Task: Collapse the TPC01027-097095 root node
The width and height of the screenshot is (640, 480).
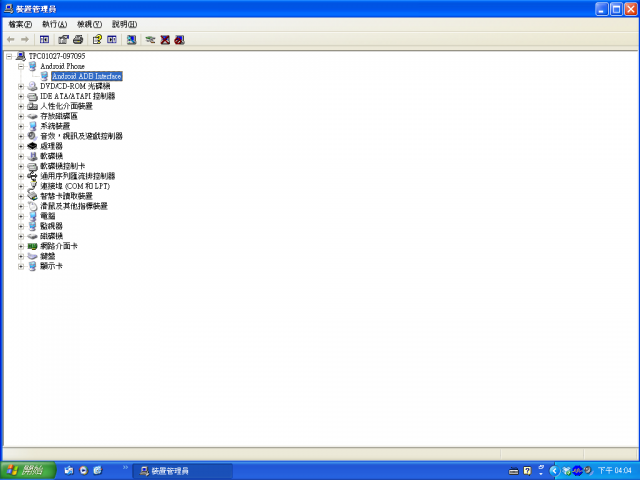Action: tap(9, 56)
